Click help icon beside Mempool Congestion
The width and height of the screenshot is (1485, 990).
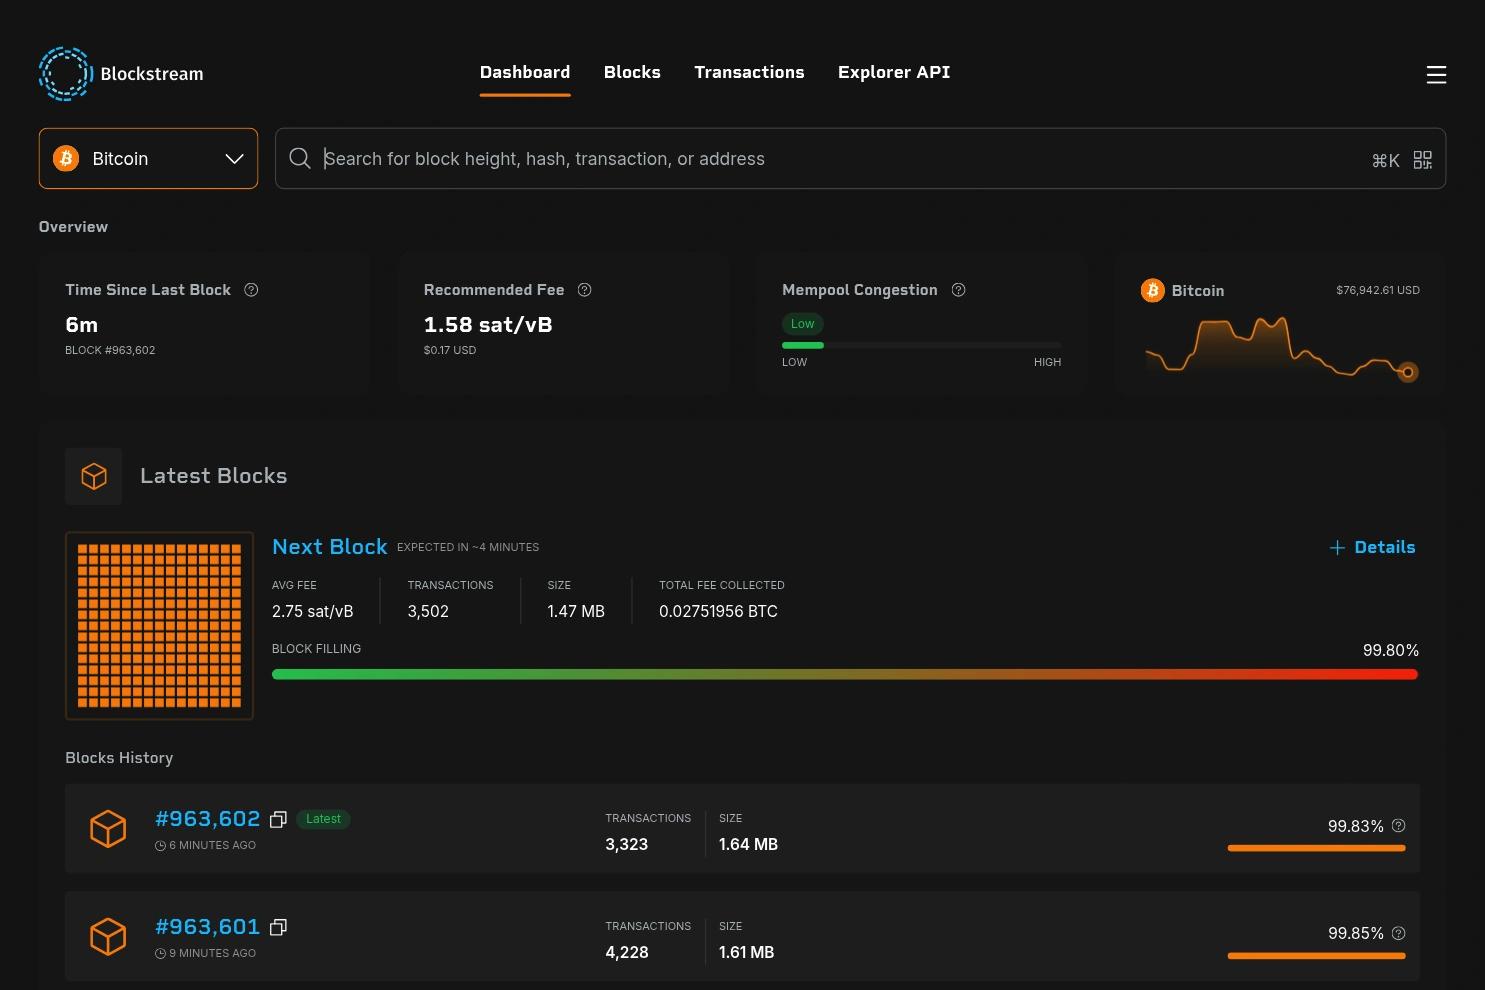click(958, 290)
